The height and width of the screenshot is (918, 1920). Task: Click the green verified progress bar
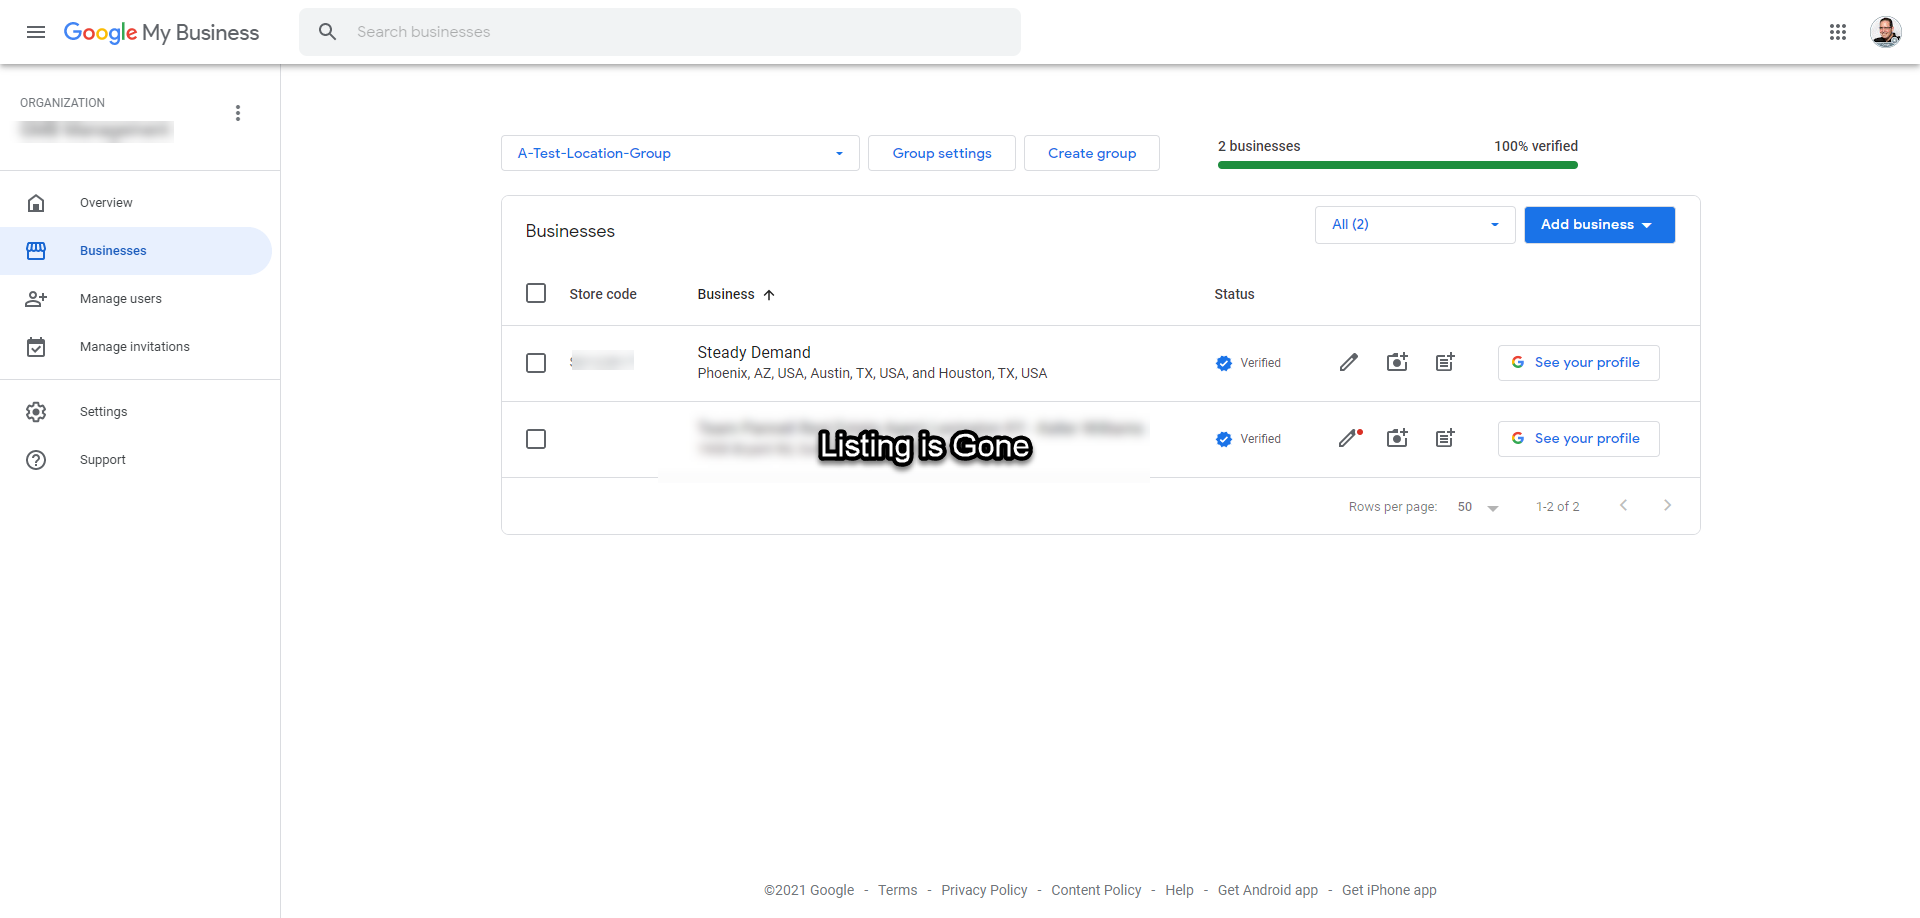pos(1397,165)
